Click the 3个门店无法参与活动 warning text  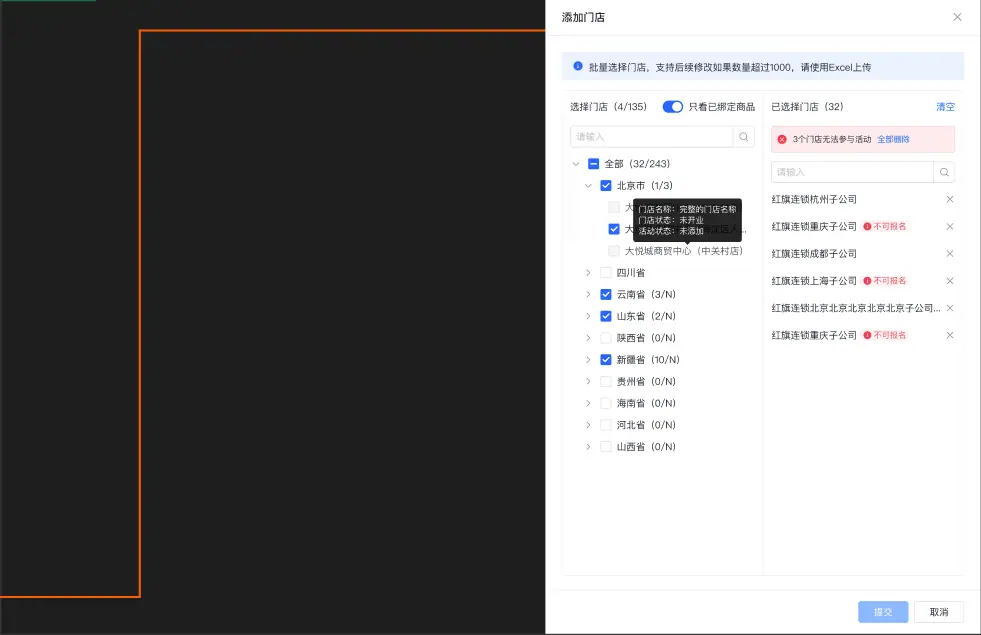(831, 140)
